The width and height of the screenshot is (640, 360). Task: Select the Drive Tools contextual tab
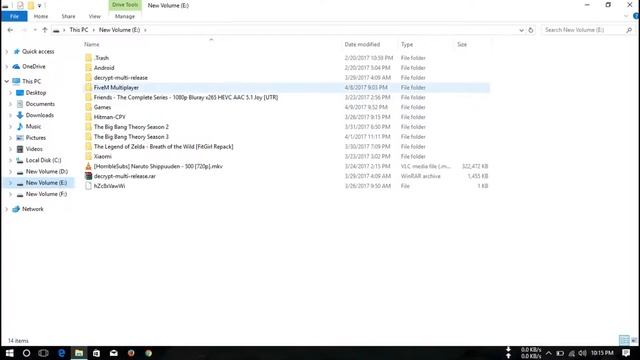[x=125, y=5]
